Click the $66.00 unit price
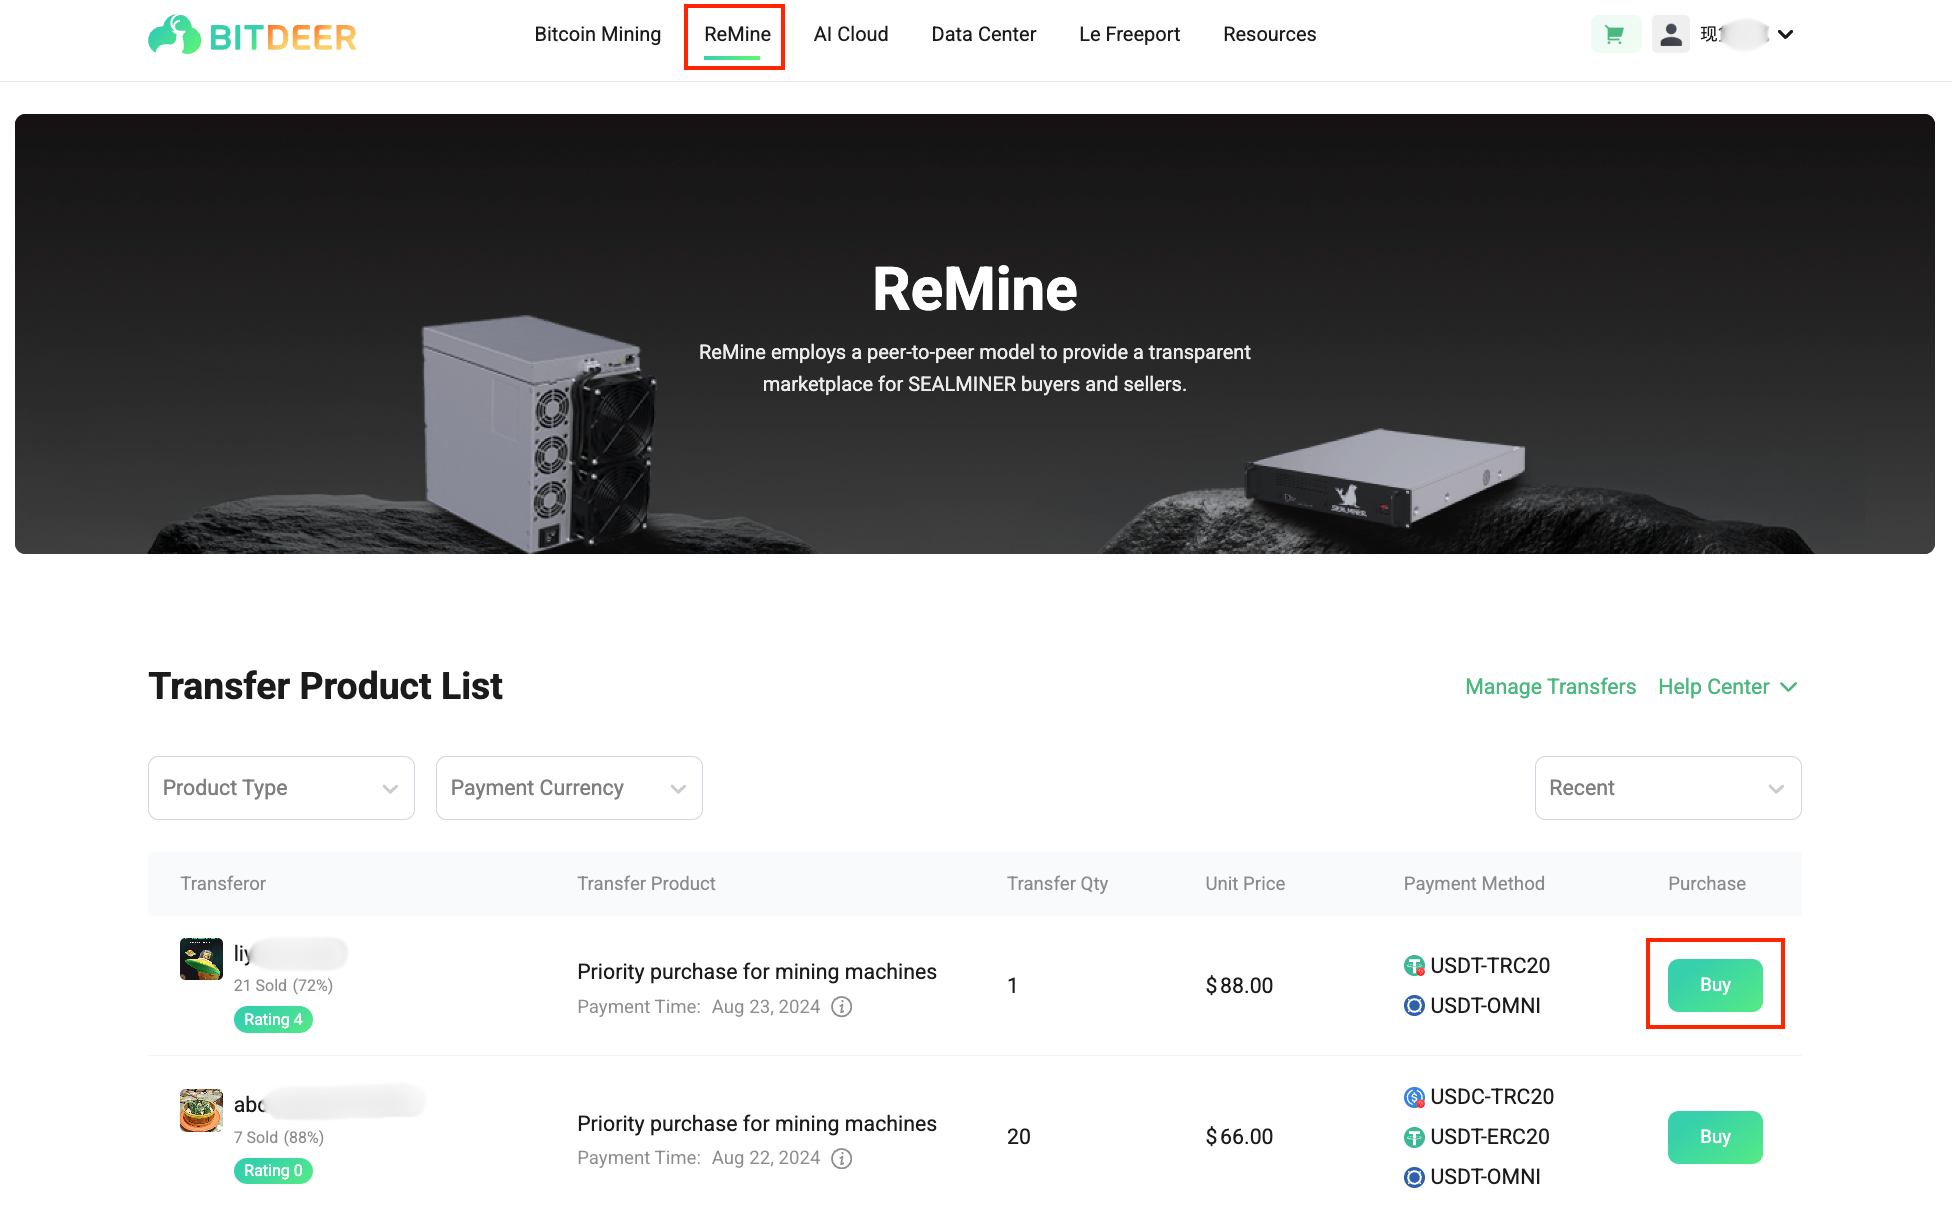 click(1239, 1137)
